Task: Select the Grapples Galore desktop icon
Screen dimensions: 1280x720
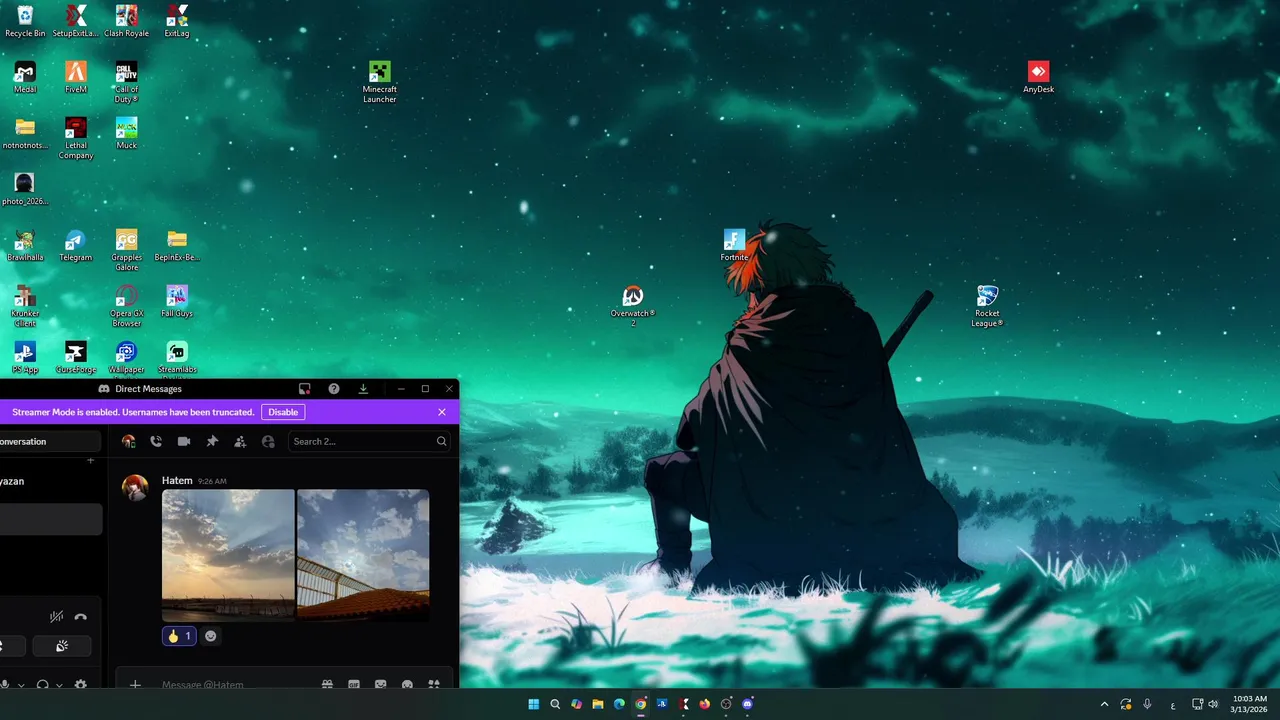Action: (126, 250)
